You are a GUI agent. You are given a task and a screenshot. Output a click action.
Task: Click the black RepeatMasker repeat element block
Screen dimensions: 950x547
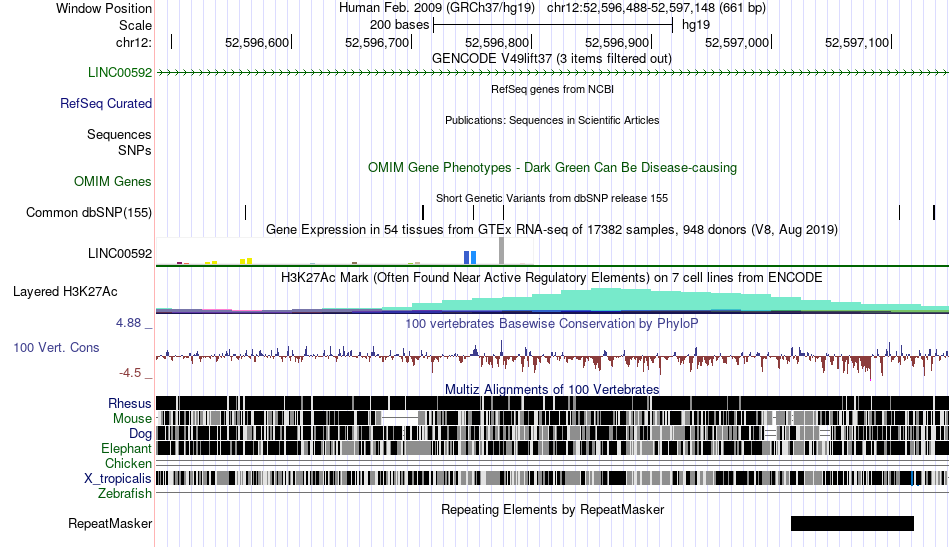[x=852, y=523]
